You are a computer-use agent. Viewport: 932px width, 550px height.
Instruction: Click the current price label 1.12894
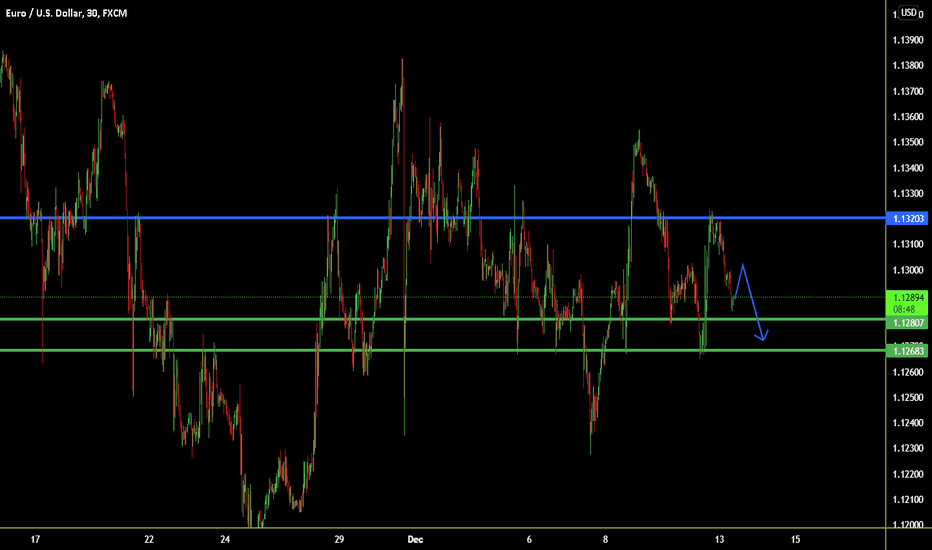tap(906, 298)
